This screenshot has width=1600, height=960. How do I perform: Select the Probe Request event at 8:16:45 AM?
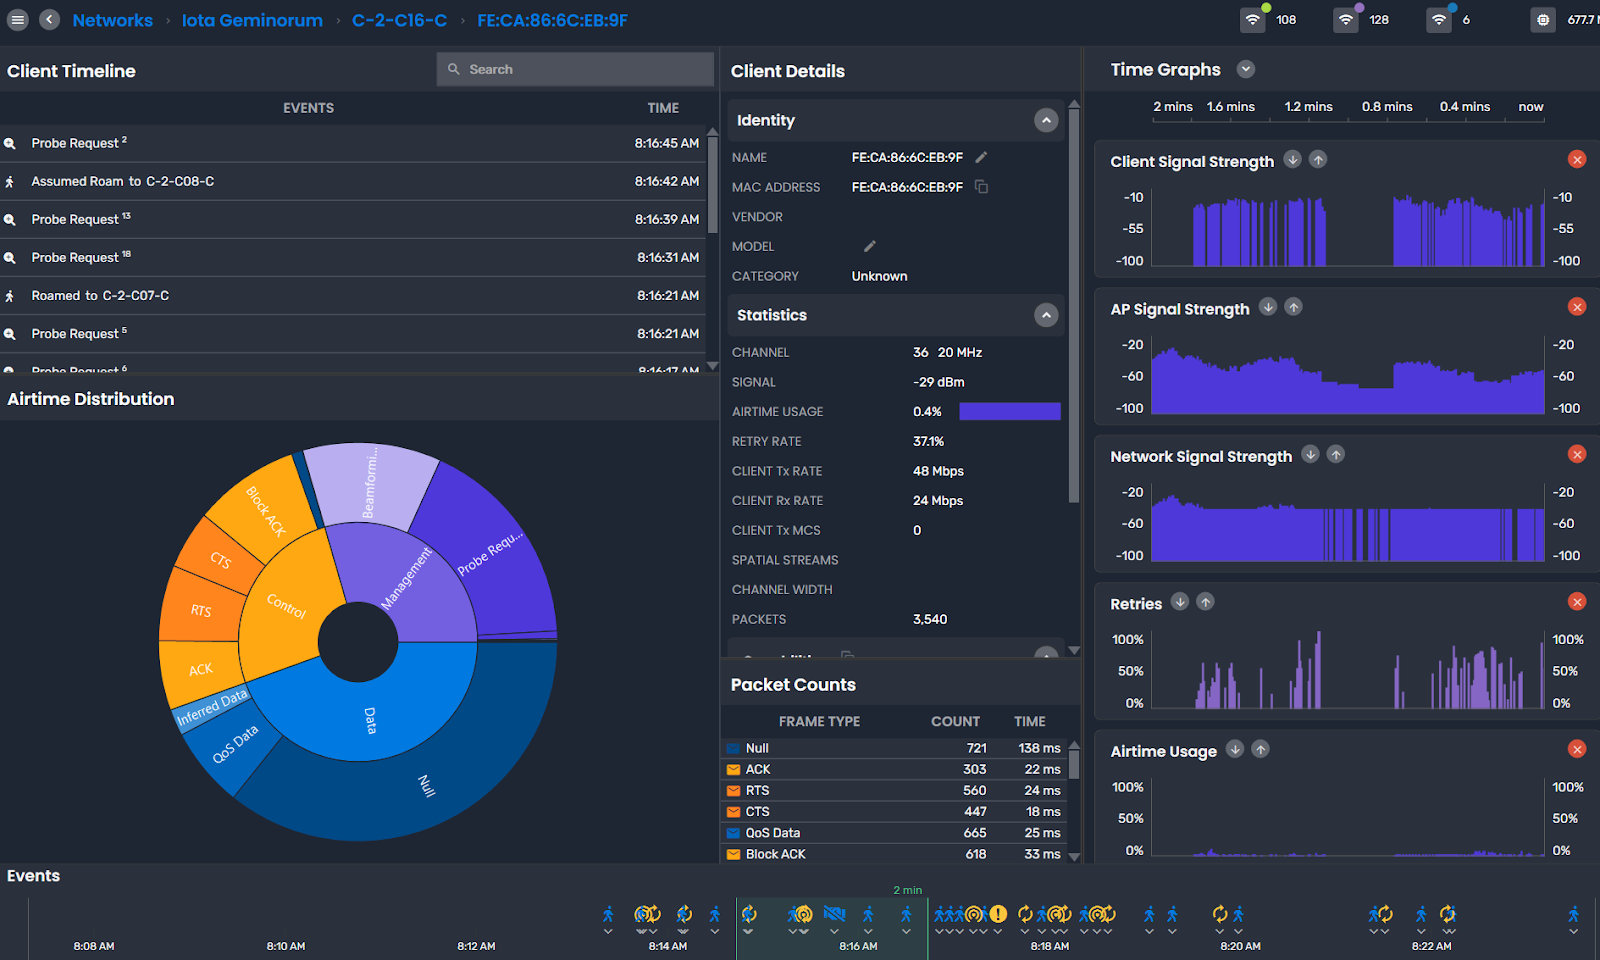tap(354, 143)
